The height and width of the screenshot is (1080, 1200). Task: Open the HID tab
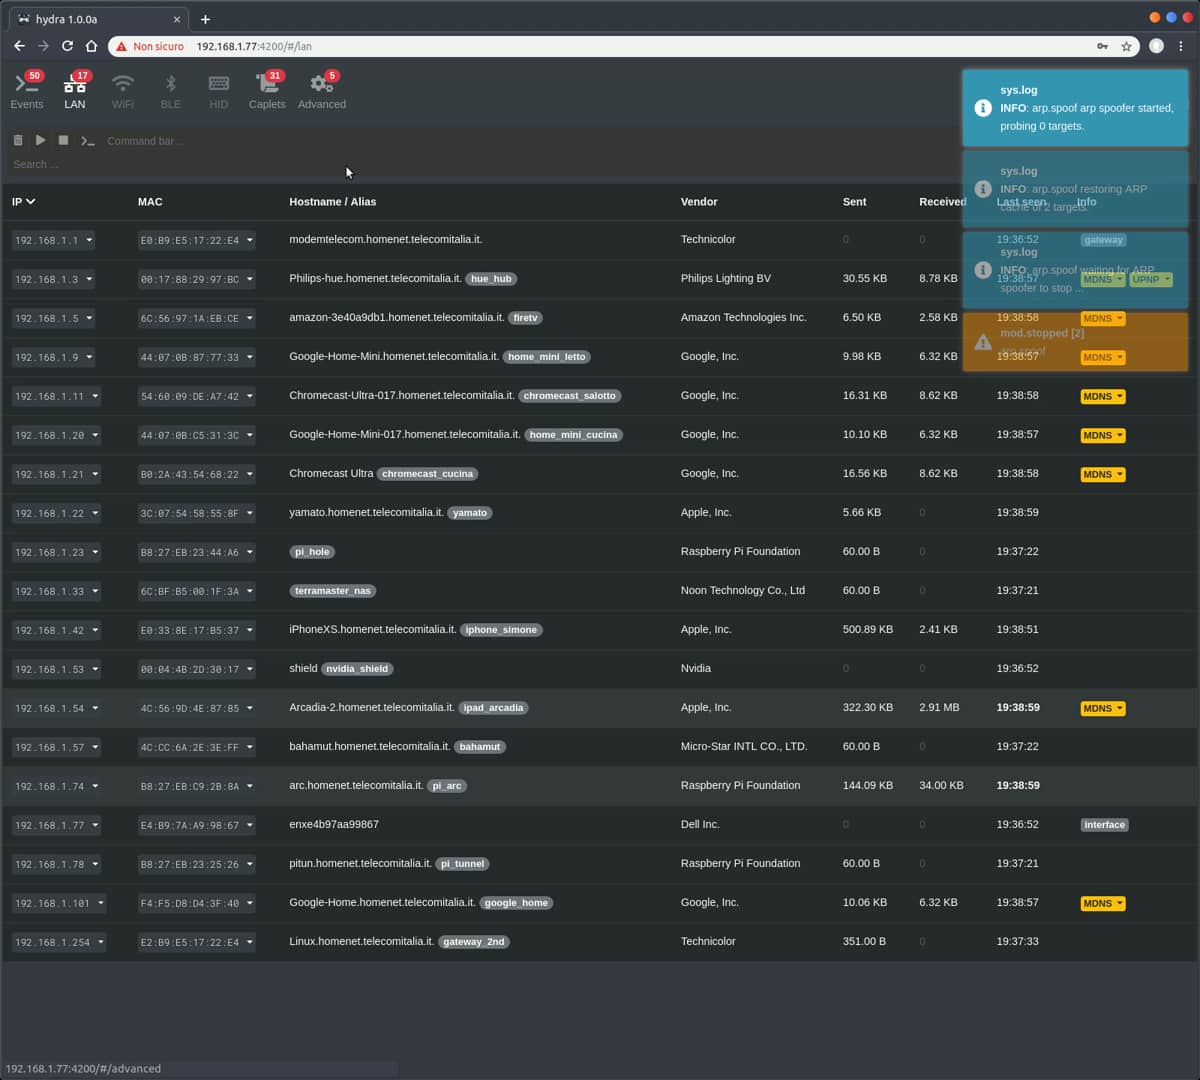point(218,91)
